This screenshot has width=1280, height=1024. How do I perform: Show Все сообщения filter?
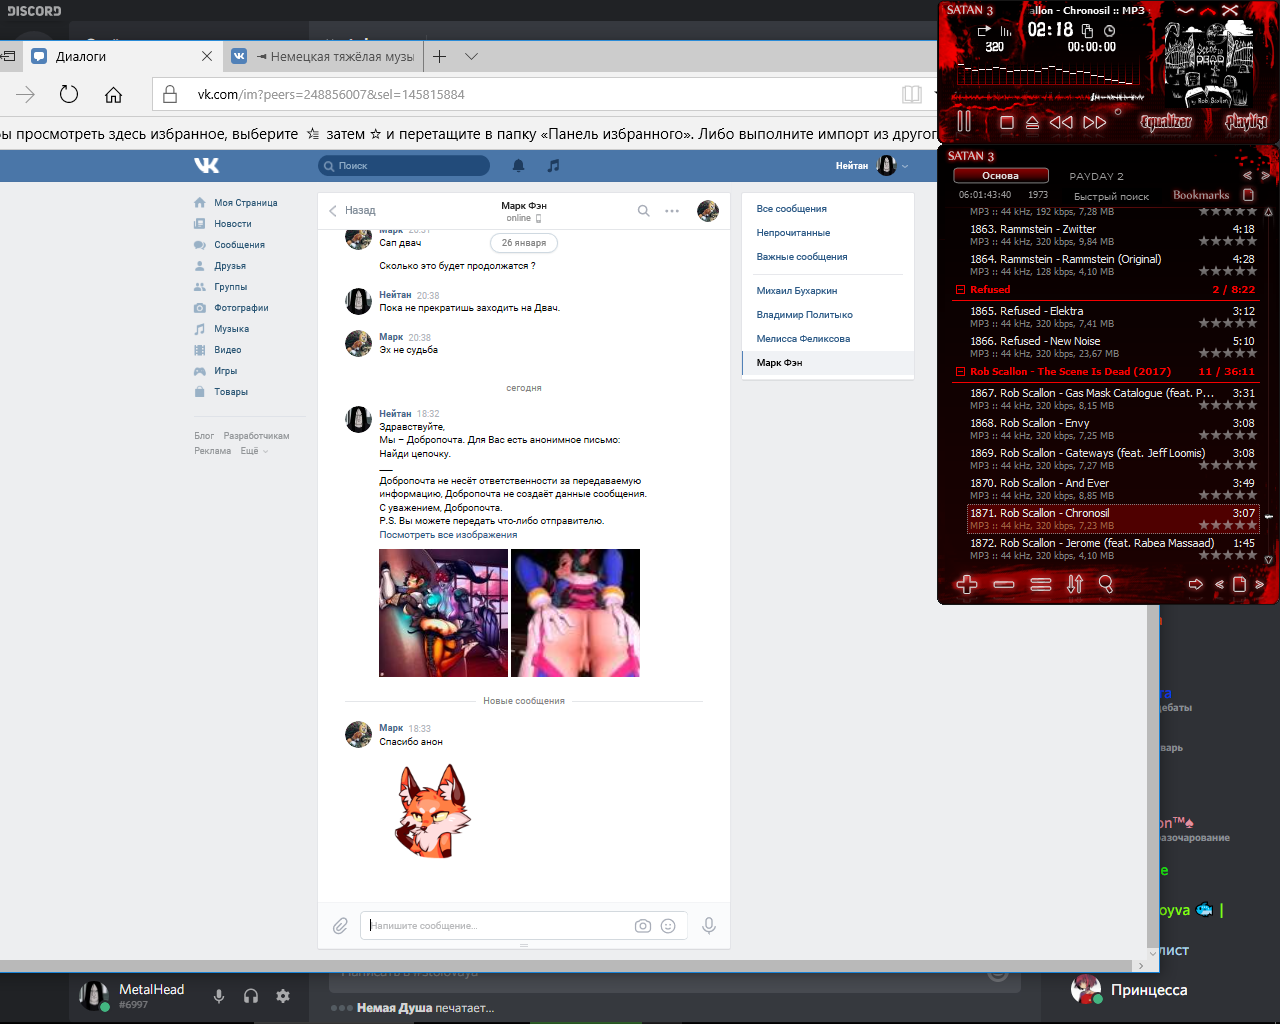791,209
